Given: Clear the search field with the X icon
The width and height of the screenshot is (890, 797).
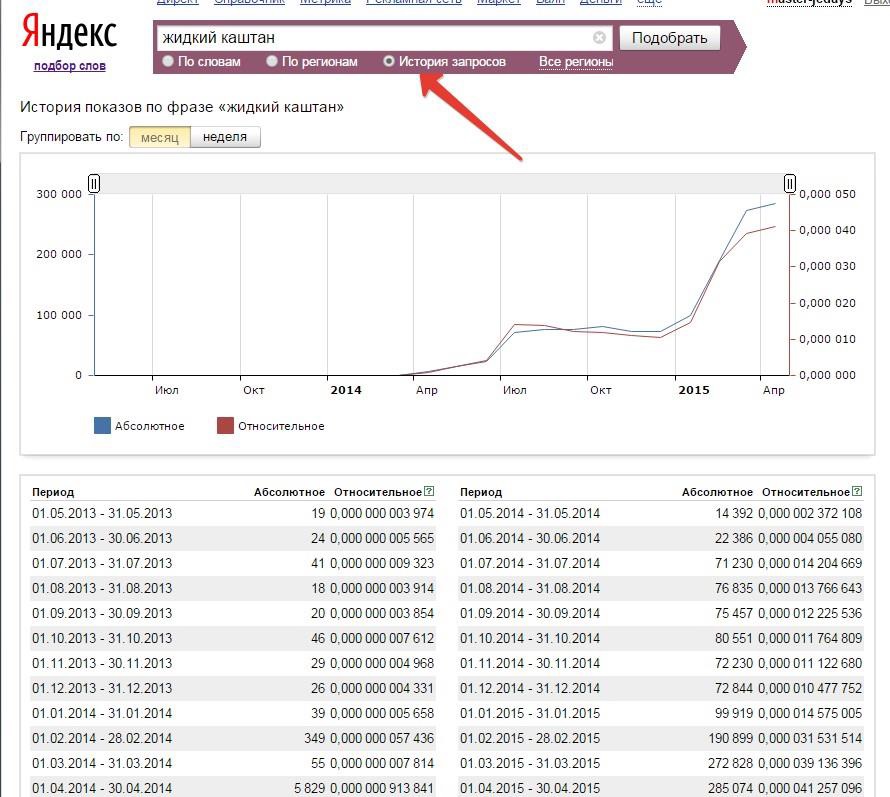Looking at the screenshot, I should pos(599,37).
